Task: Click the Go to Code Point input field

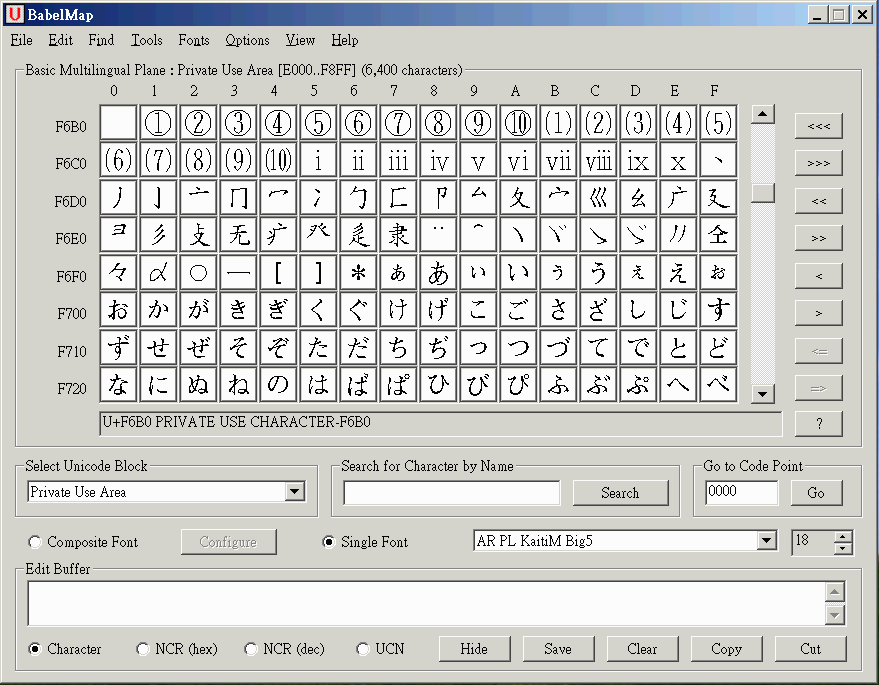Action: click(741, 493)
